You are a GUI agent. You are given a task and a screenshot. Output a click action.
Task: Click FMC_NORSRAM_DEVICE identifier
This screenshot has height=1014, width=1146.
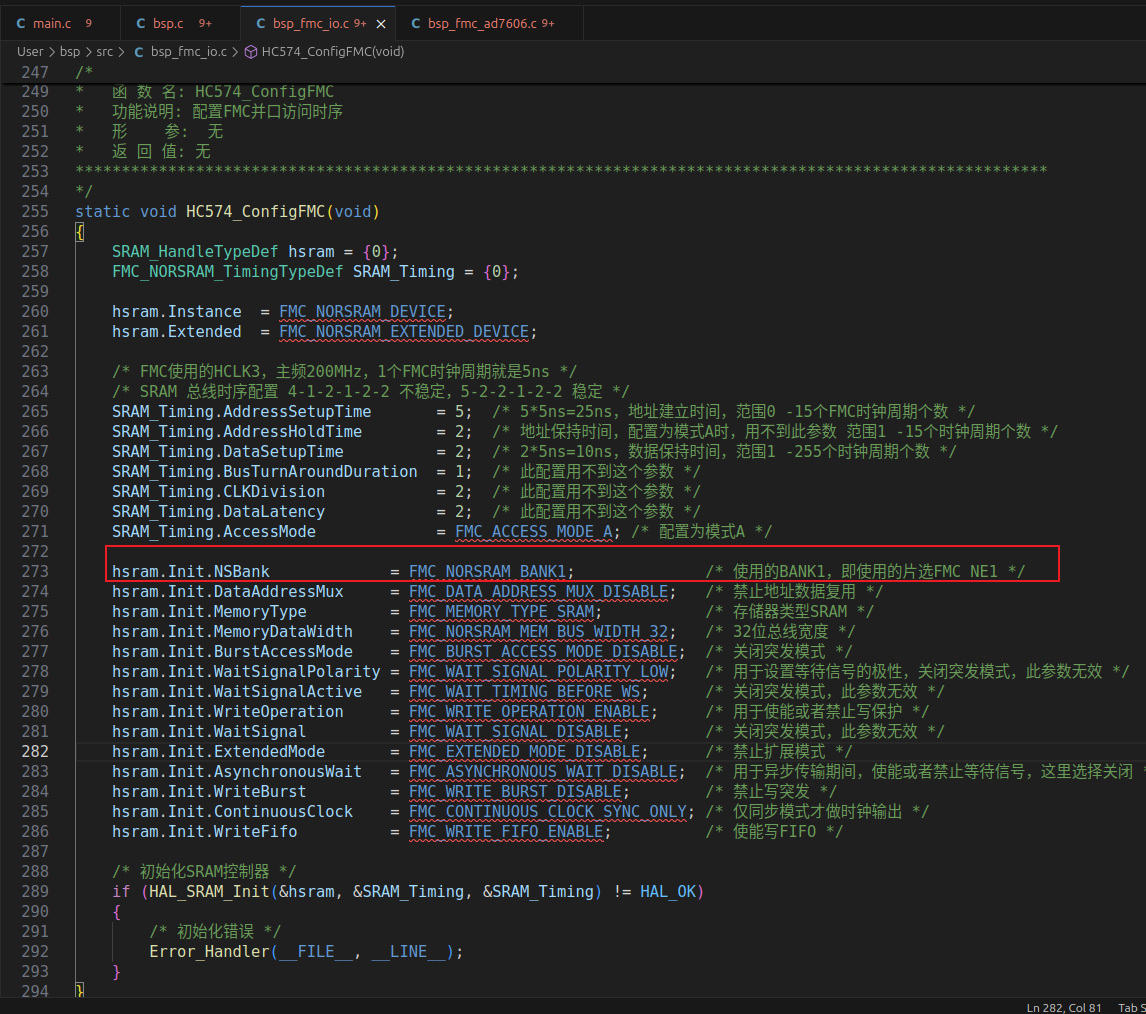click(x=362, y=312)
